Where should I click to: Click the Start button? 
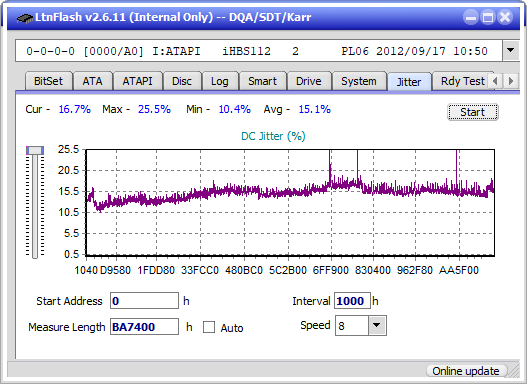pyautogui.click(x=473, y=112)
